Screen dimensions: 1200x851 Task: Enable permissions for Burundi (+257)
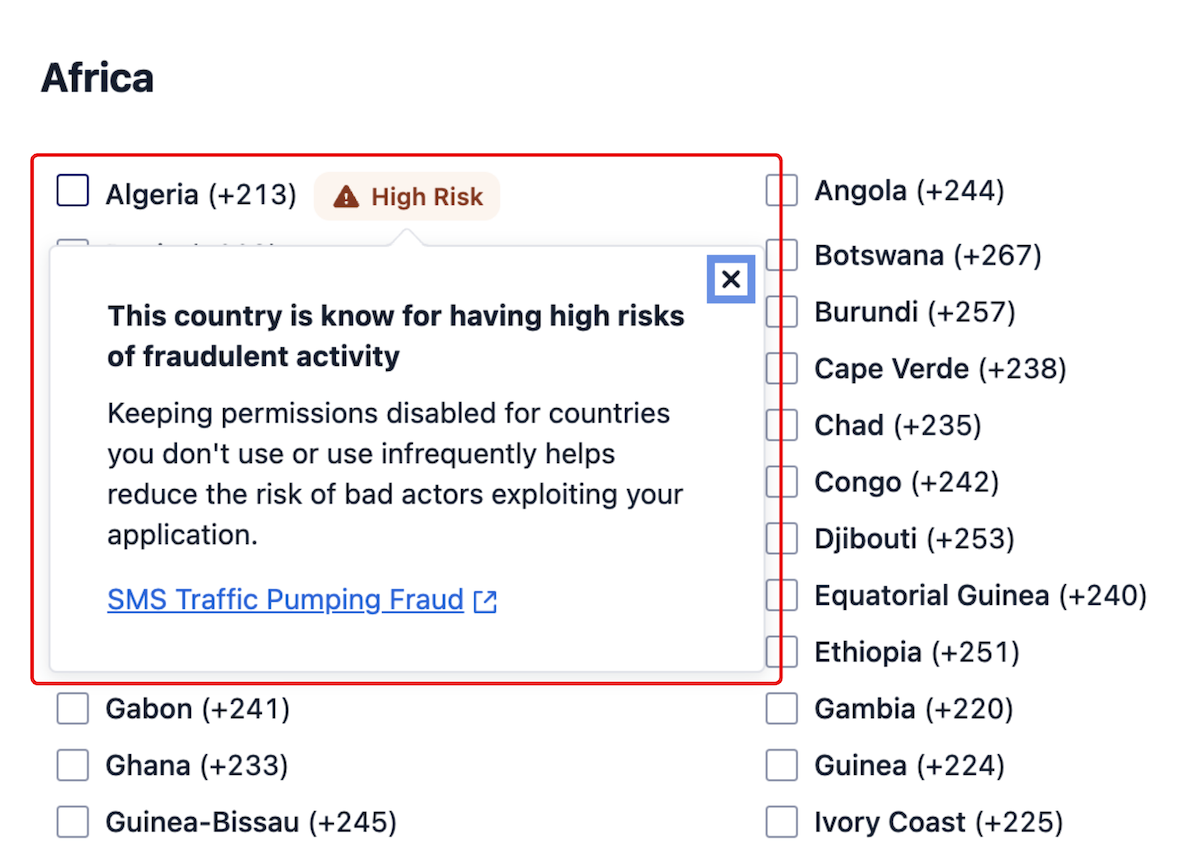click(x=781, y=311)
